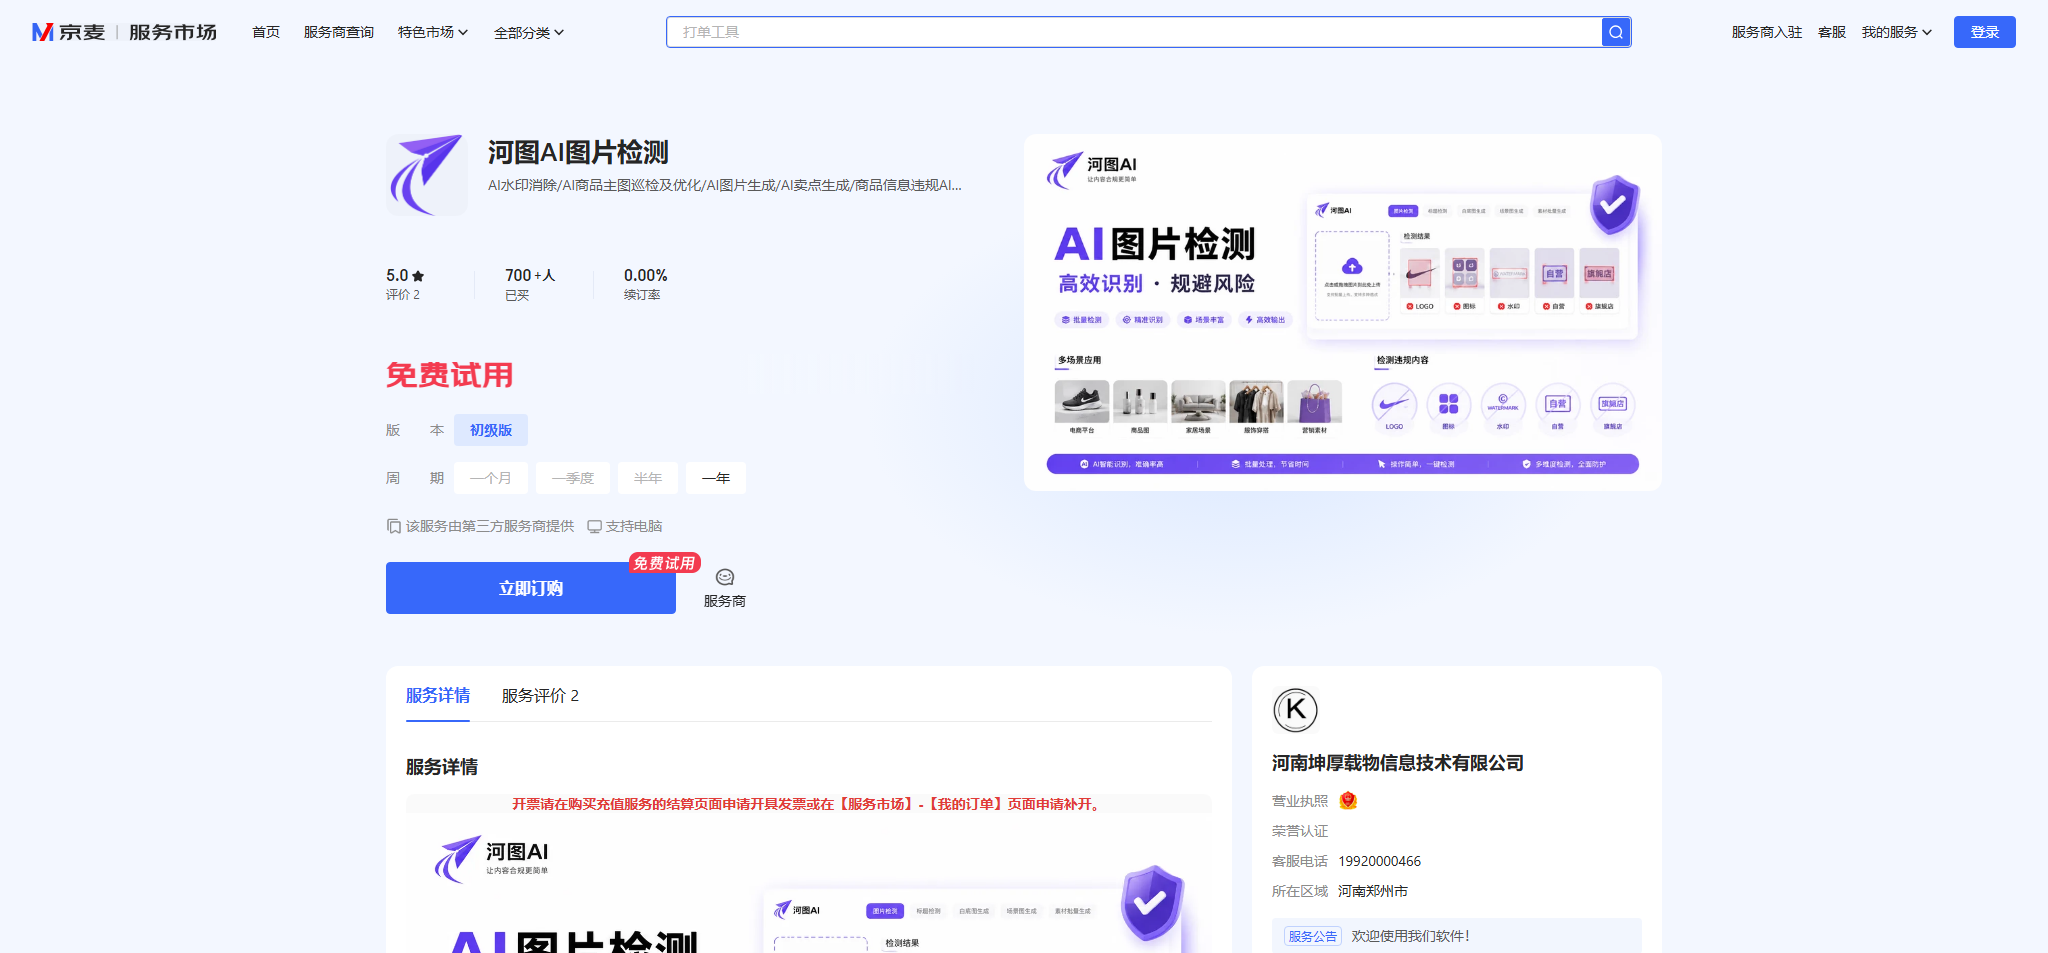The height and width of the screenshot is (953, 2048).
Task: Click the phone number 19920000466
Action: coord(1380,861)
